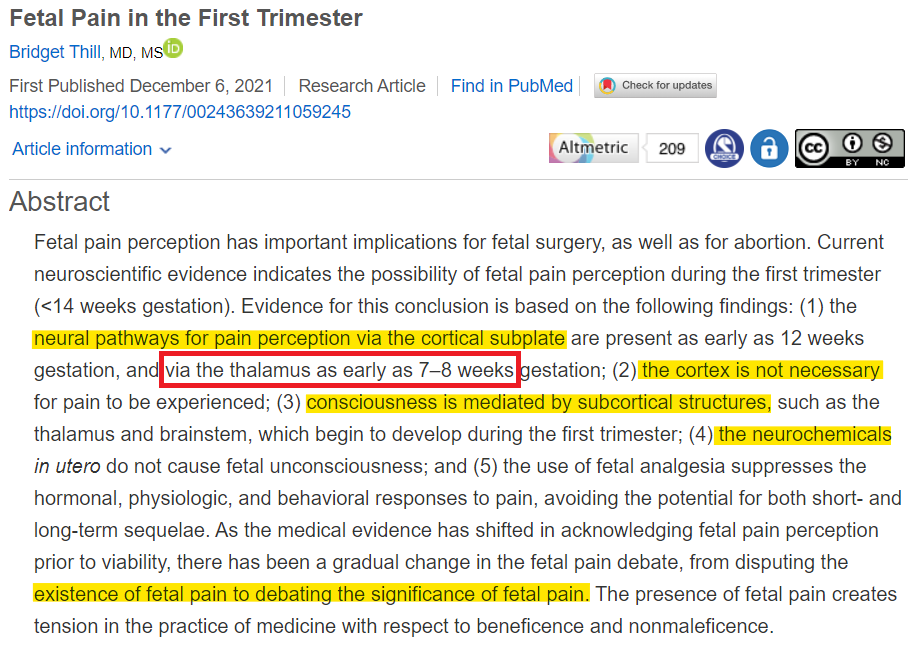Image resolution: width=922 pixels, height=653 pixels.
Task: Open the Article information dropdown
Action: click(x=92, y=149)
